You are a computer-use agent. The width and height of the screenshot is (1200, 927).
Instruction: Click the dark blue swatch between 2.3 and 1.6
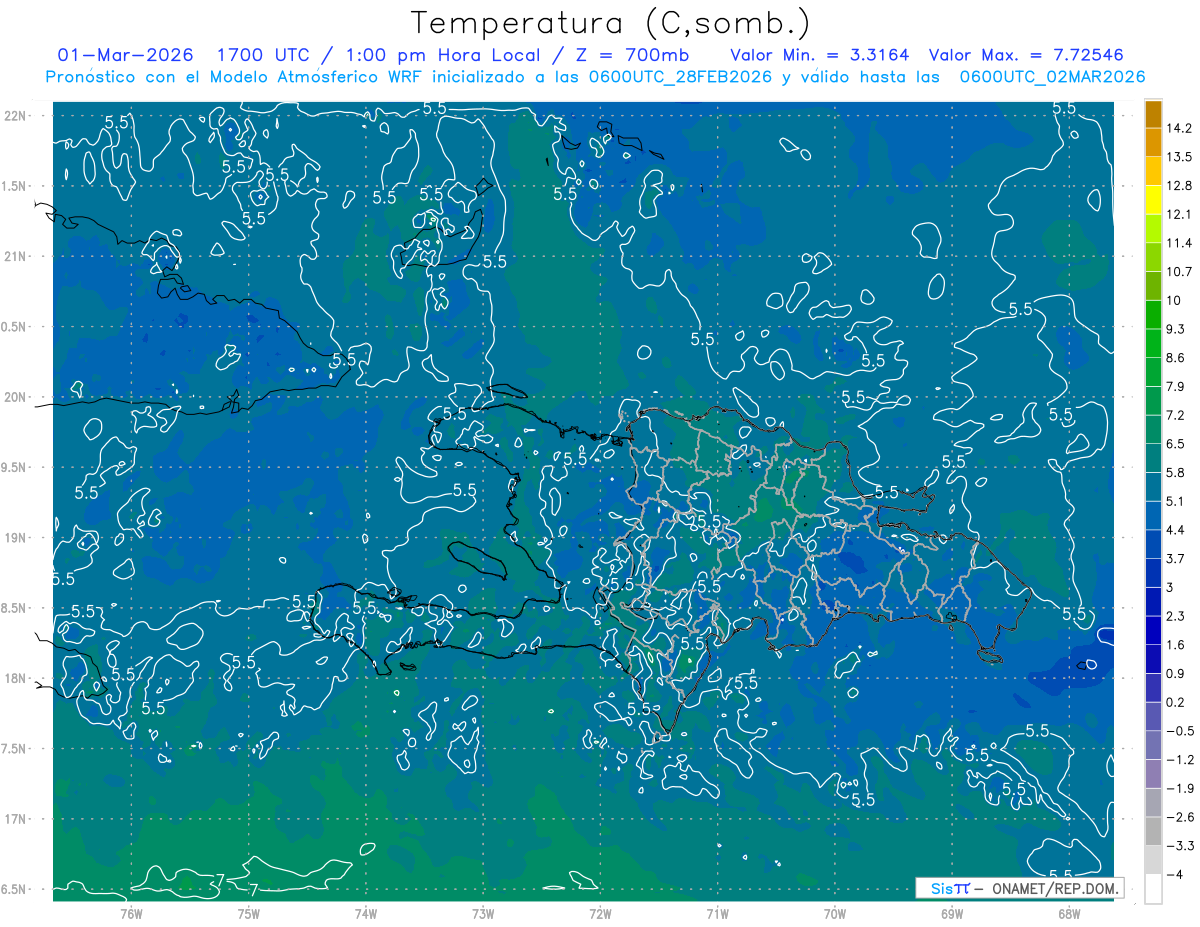pos(1153,629)
